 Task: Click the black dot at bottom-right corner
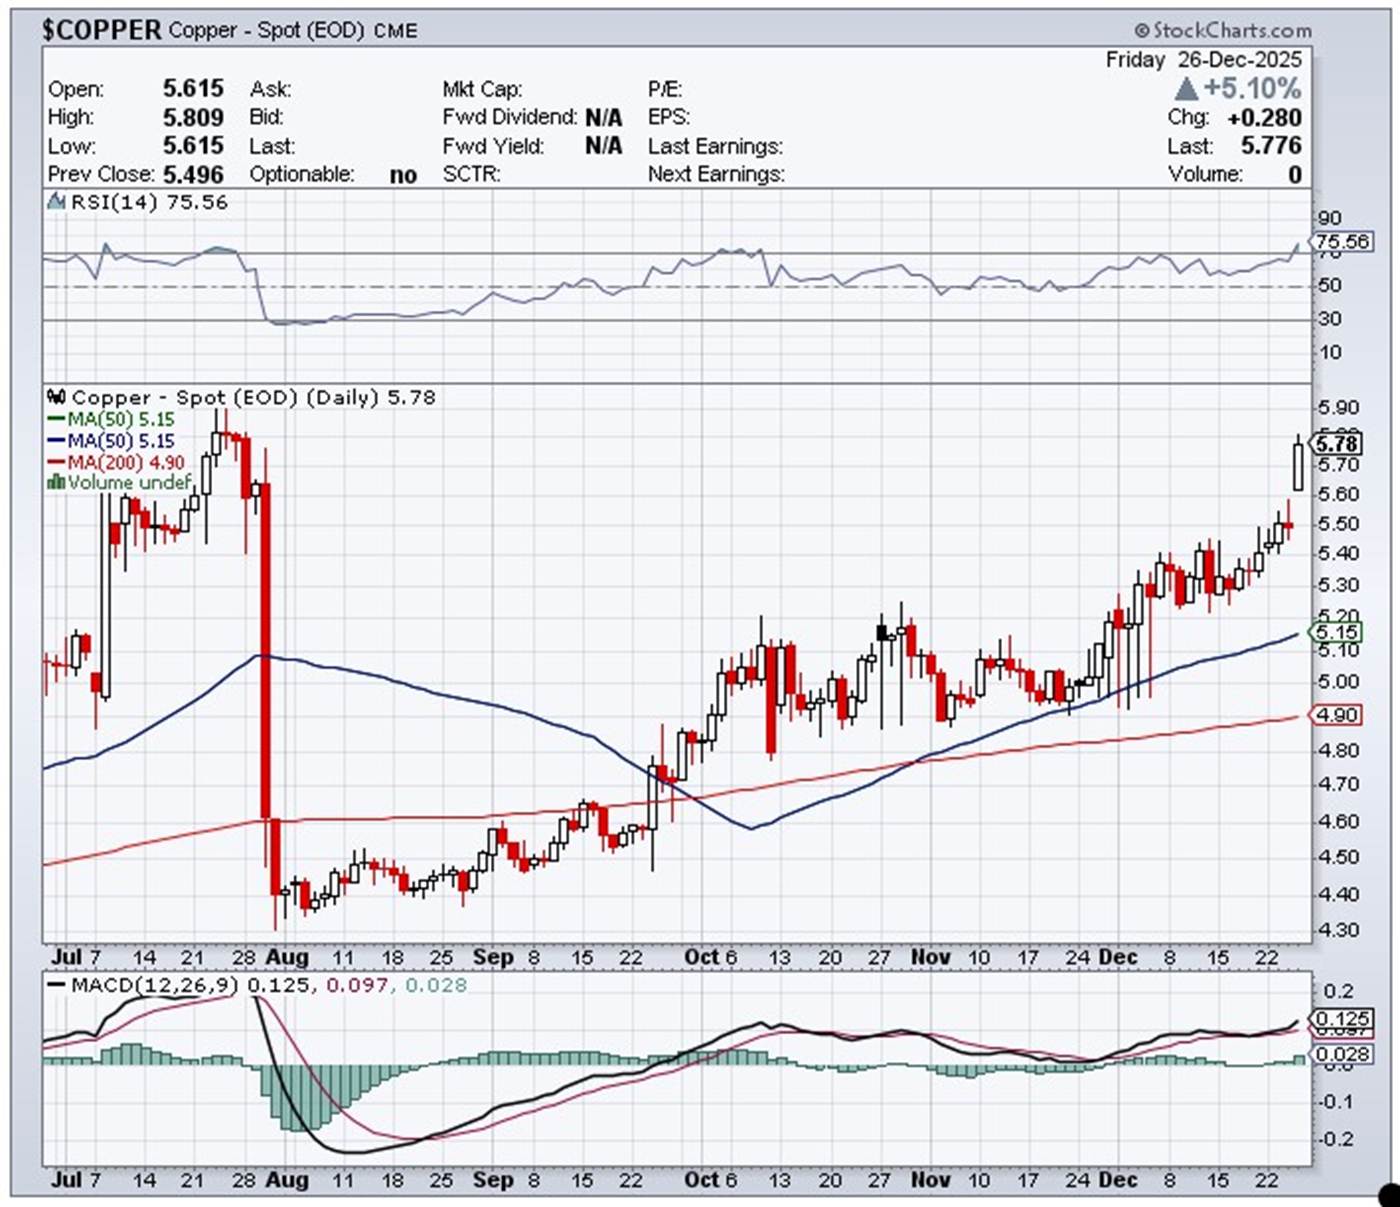point(1389,1193)
